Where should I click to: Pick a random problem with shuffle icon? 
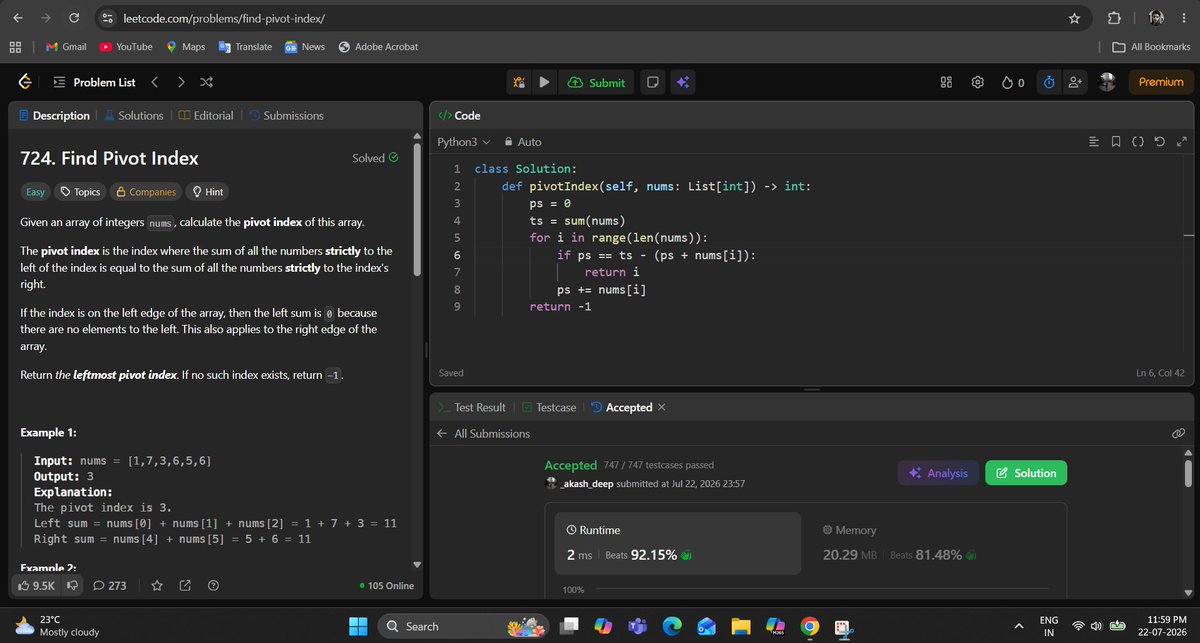click(x=206, y=83)
